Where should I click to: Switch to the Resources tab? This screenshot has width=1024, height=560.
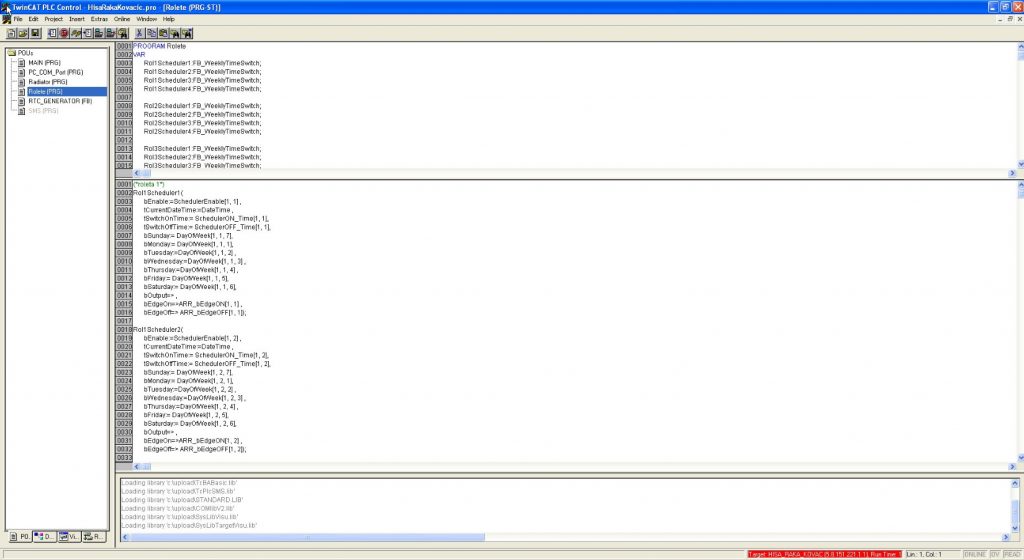coord(93,537)
